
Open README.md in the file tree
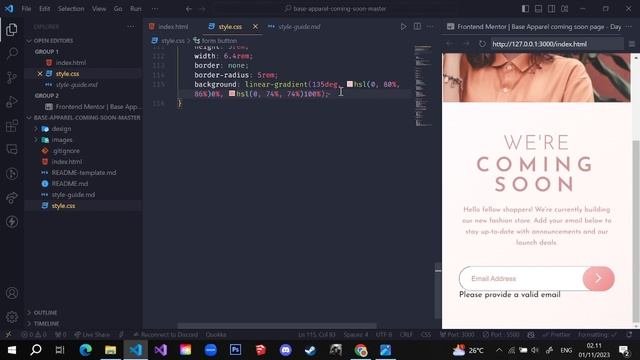pos(70,184)
